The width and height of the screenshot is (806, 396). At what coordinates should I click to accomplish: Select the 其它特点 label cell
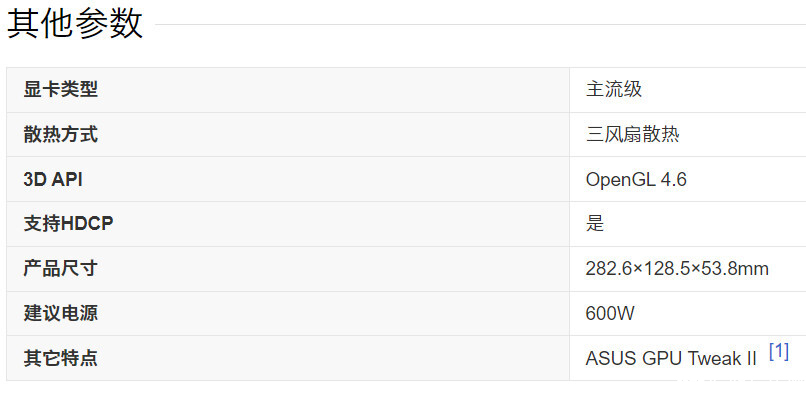288,358
